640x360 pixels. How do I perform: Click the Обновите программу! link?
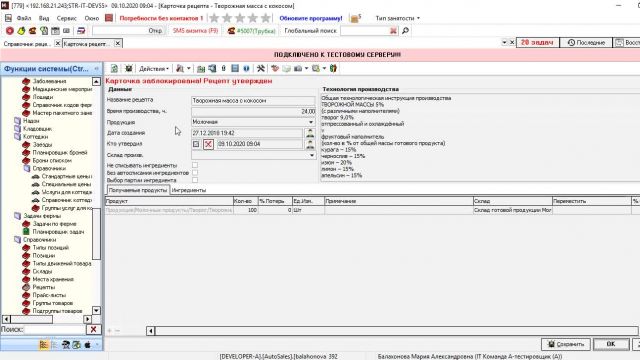point(311,18)
